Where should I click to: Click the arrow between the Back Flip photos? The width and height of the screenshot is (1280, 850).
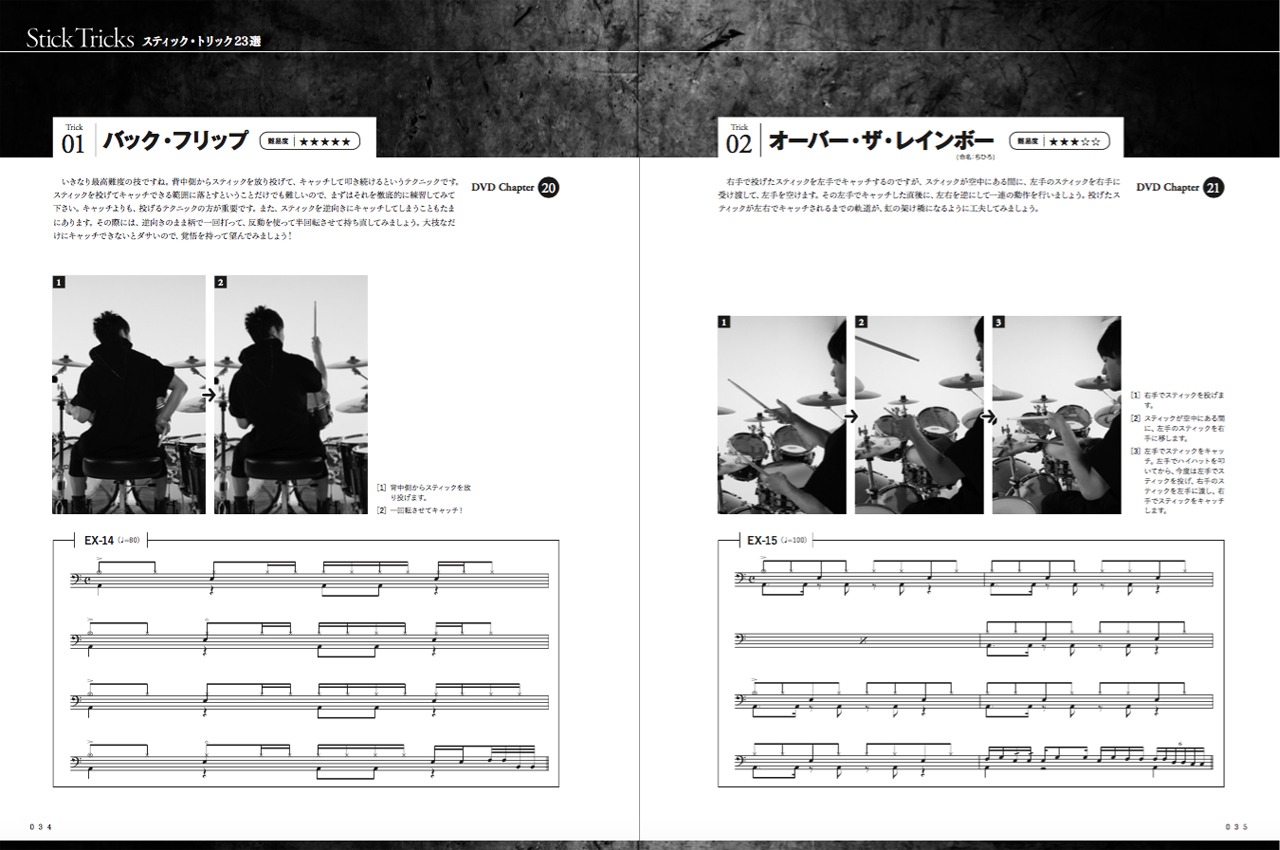209,395
